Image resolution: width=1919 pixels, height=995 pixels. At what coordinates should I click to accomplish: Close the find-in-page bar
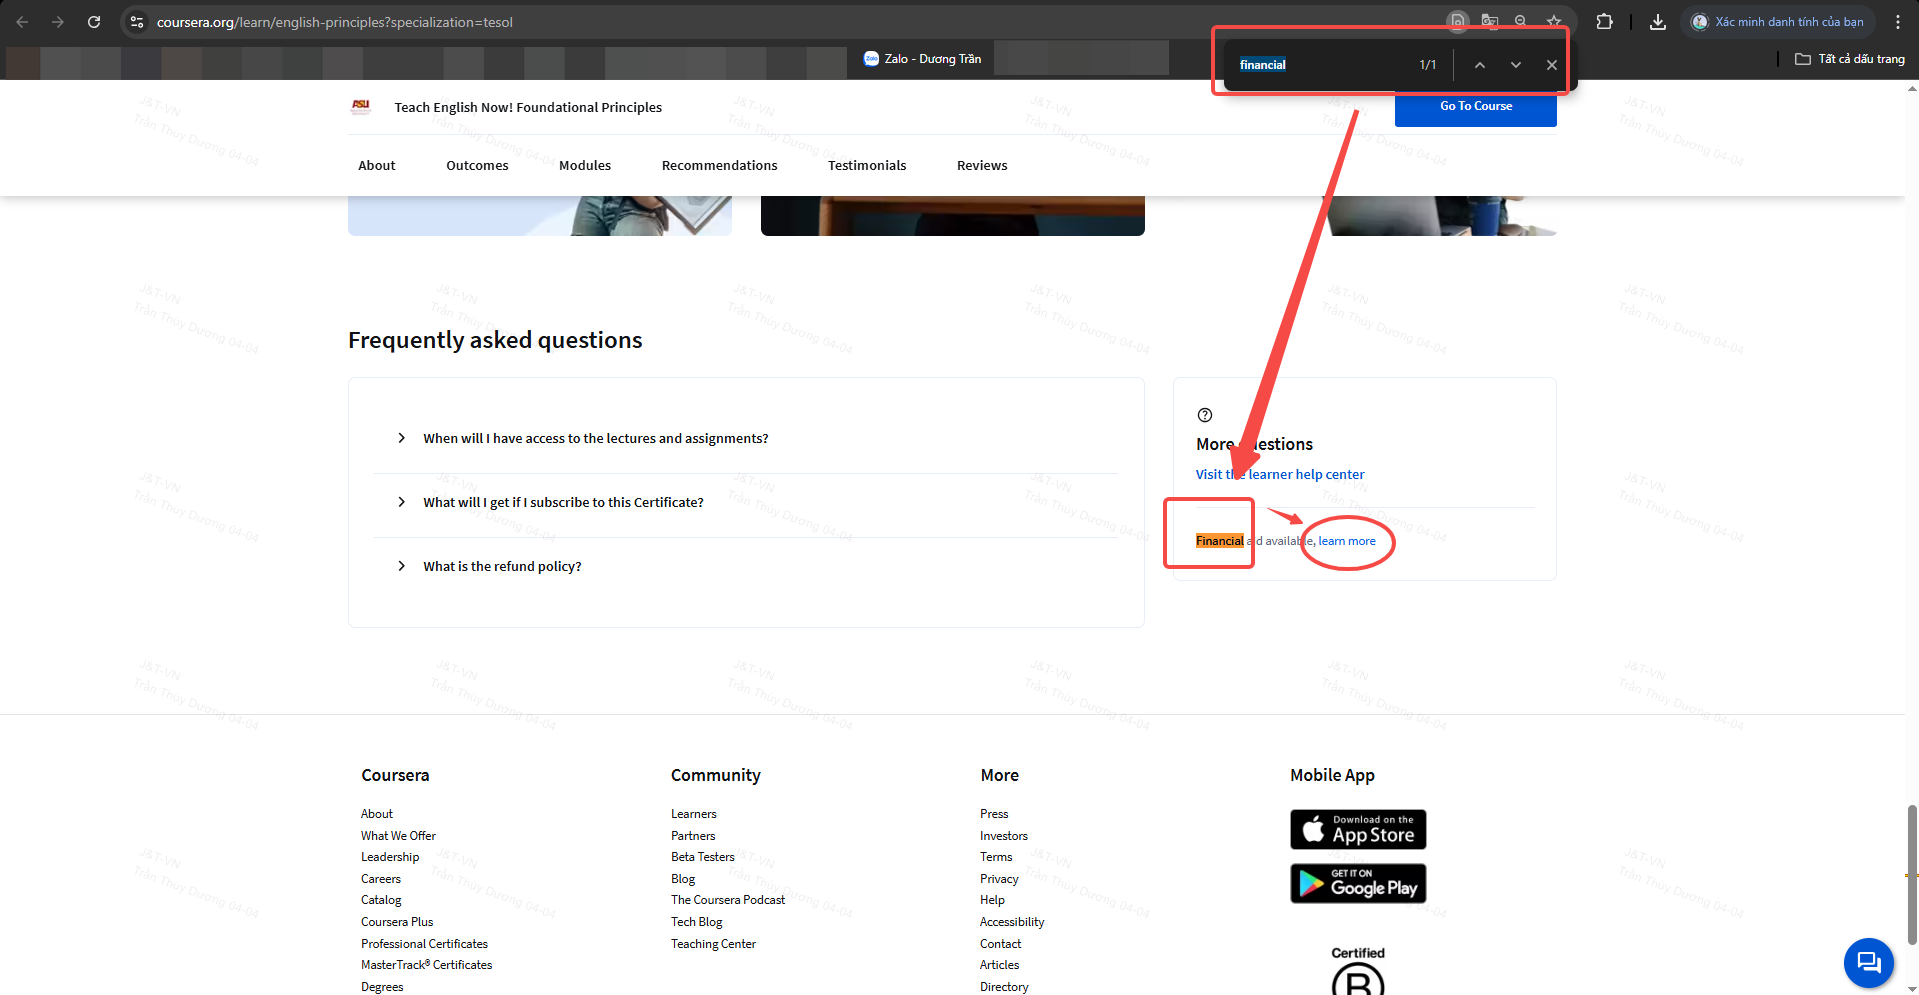point(1551,65)
